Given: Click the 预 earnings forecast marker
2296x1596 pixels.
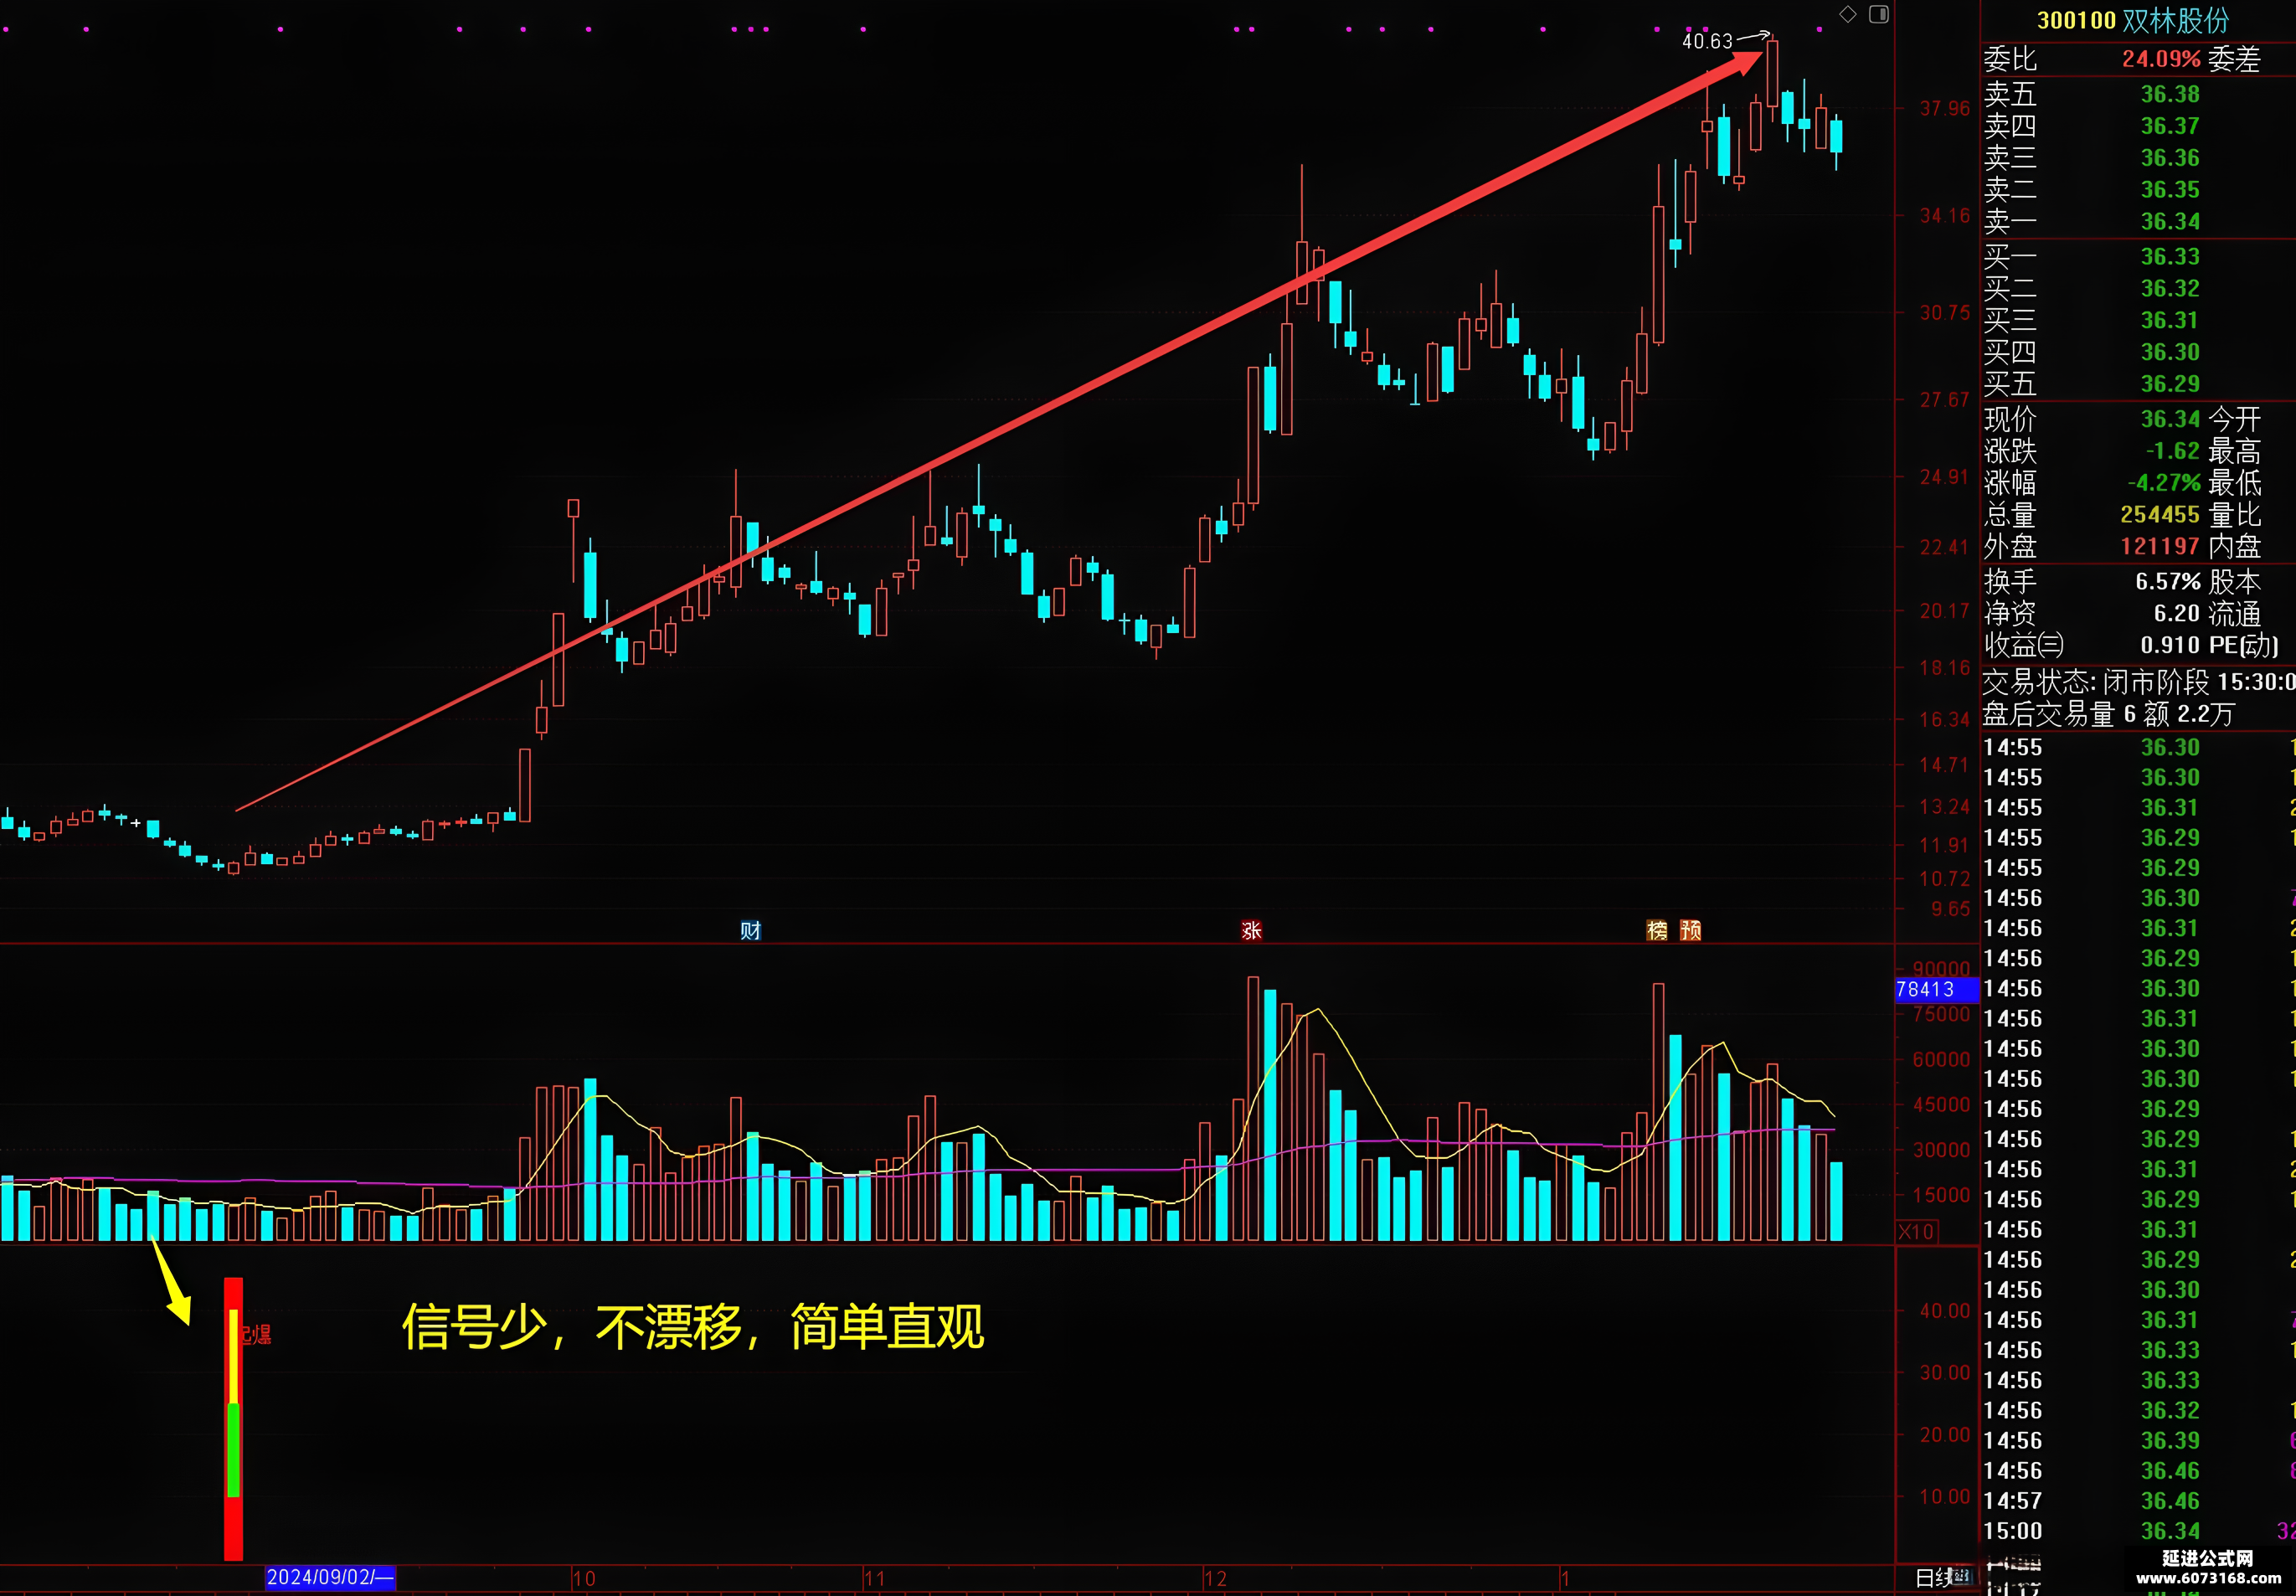Looking at the screenshot, I should coord(1690,930).
